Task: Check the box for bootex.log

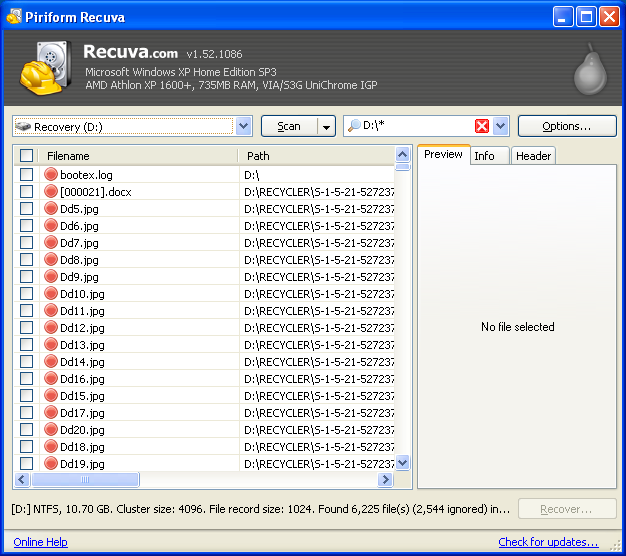Action: (26, 174)
